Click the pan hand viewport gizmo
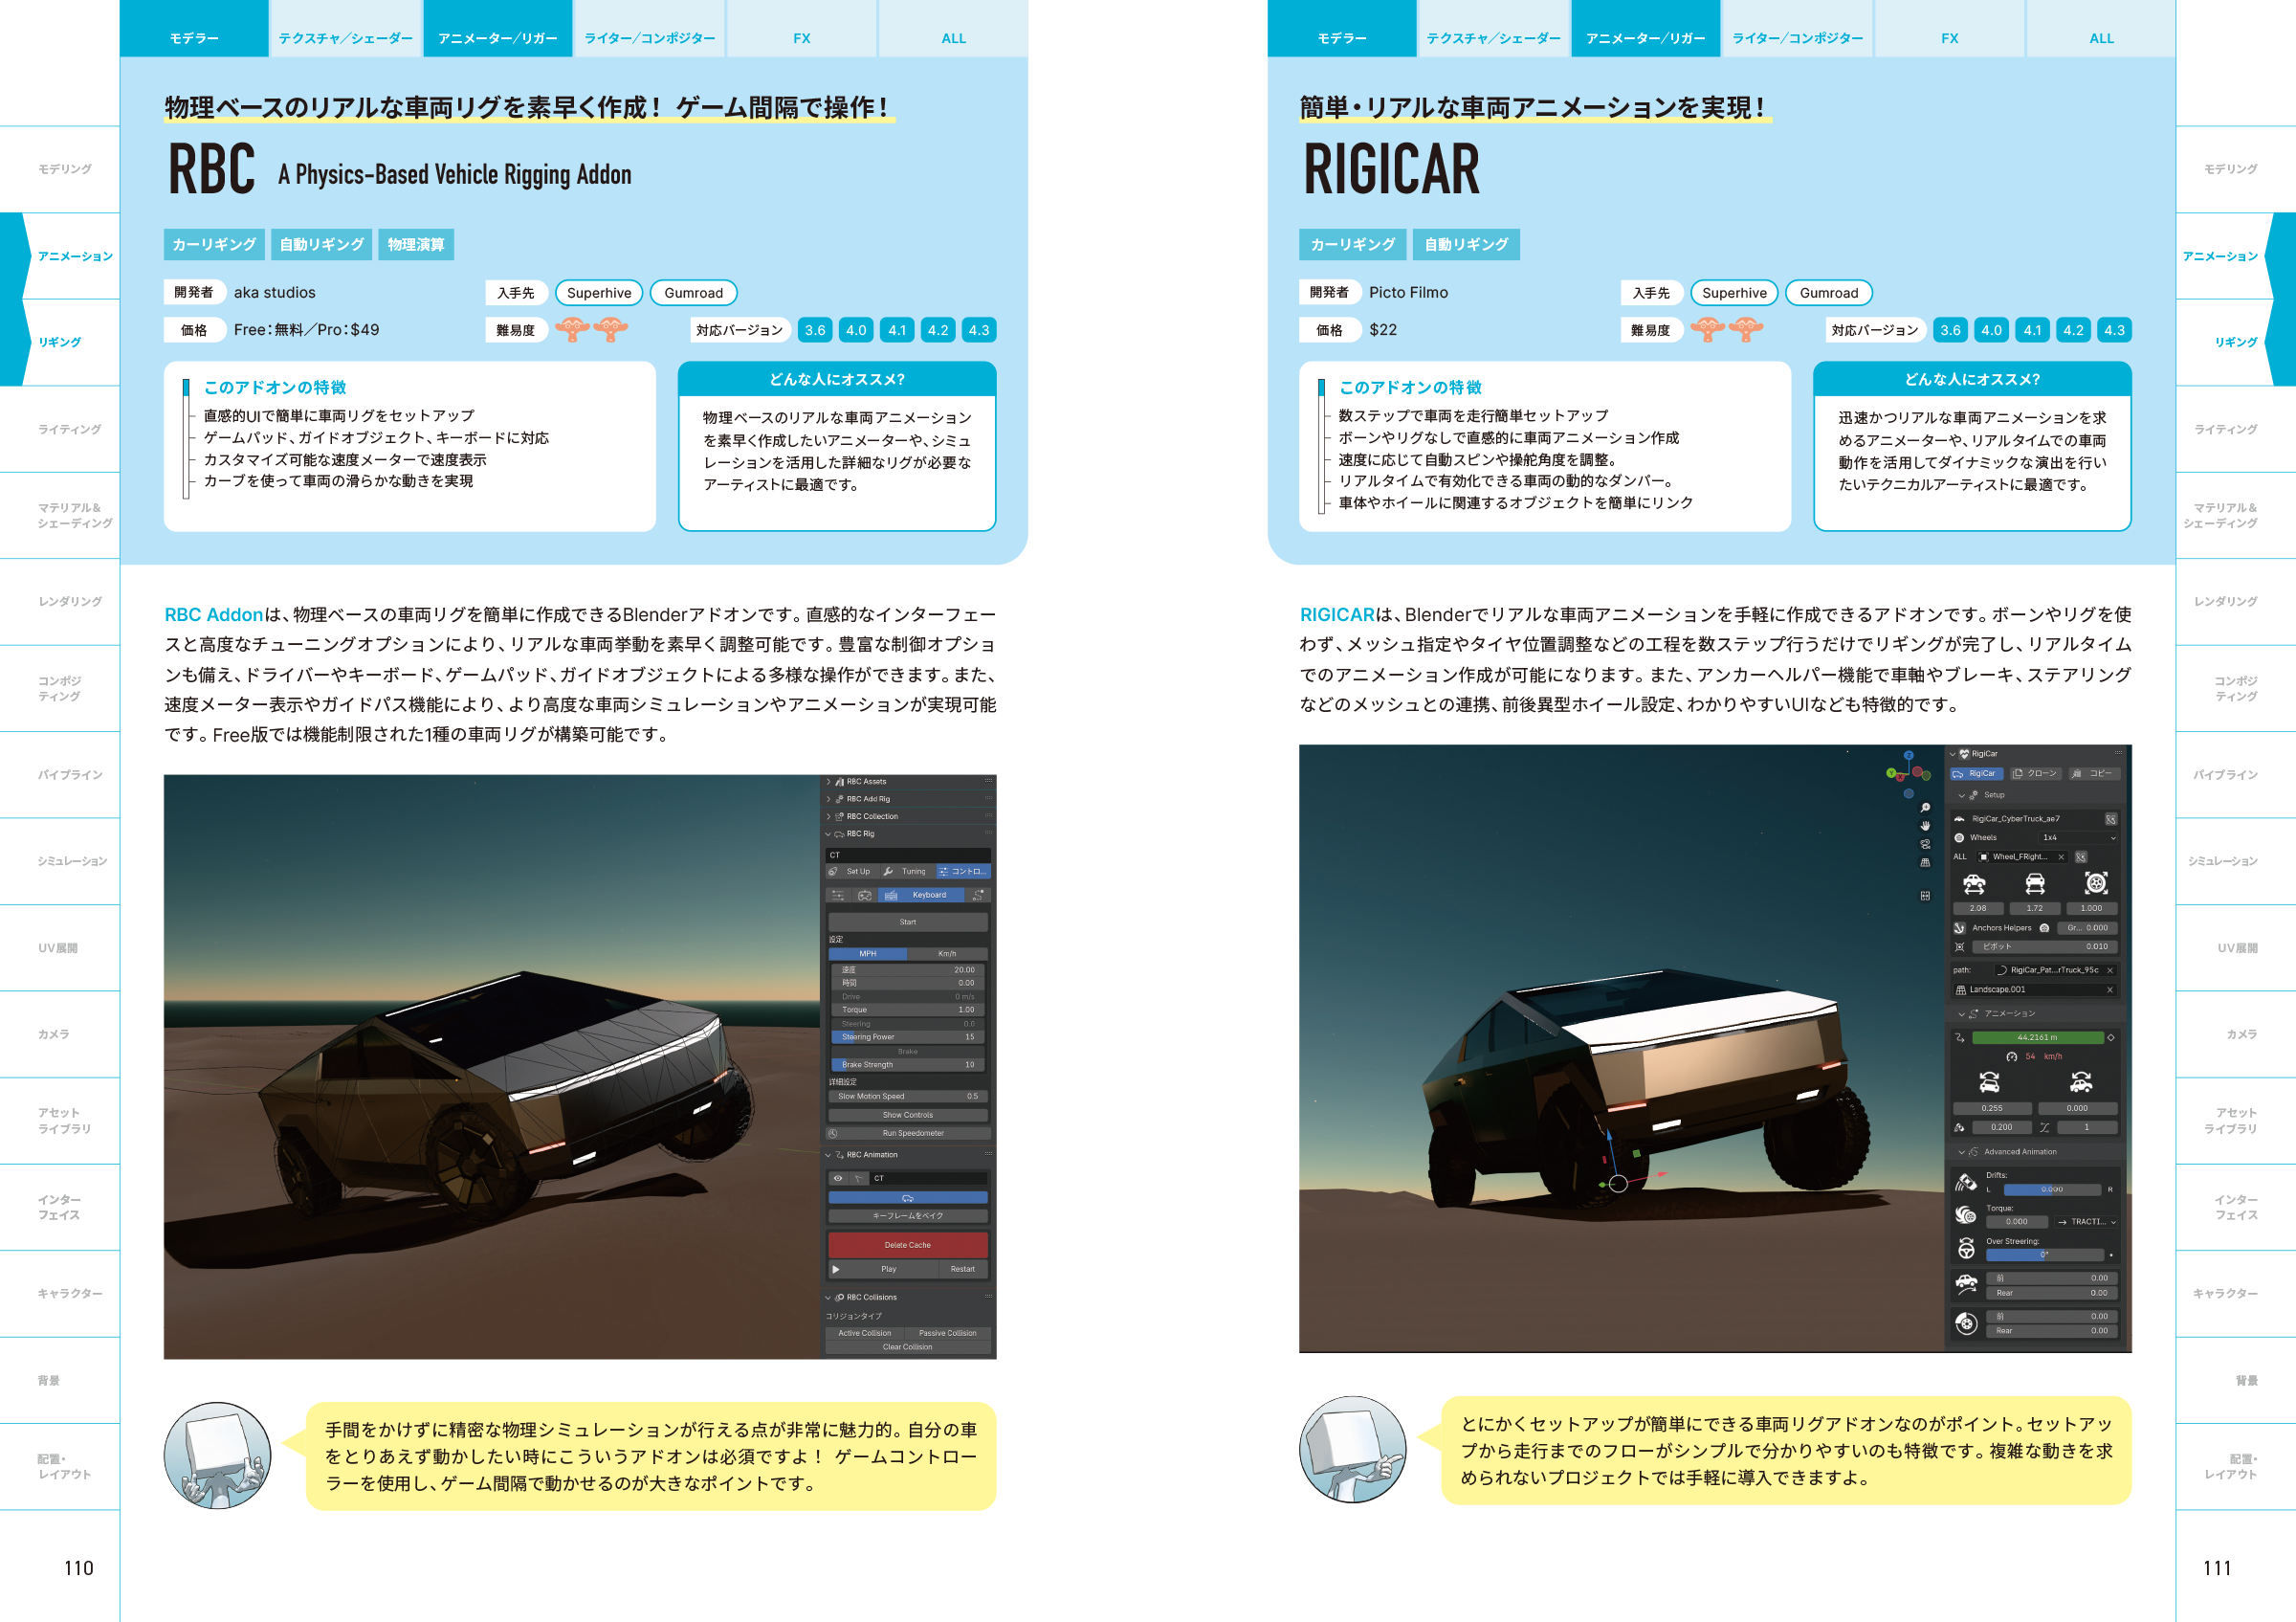The width and height of the screenshot is (2296, 1622). tap(1925, 826)
